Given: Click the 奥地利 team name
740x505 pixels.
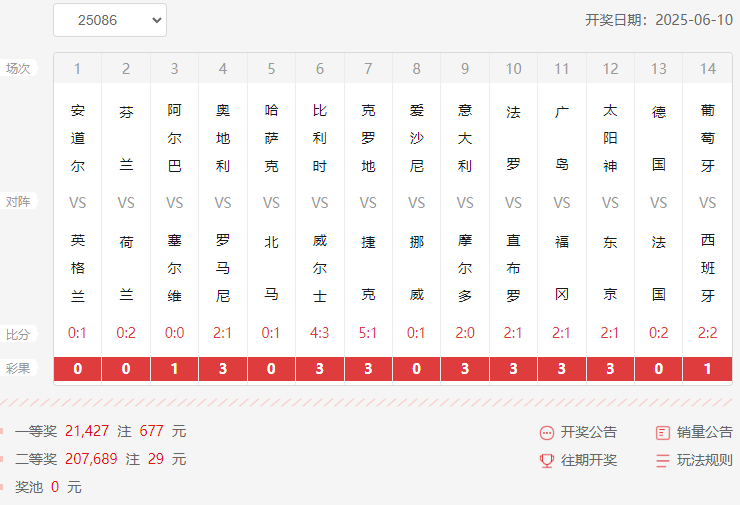Looking at the screenshot, I should [223, 138].
